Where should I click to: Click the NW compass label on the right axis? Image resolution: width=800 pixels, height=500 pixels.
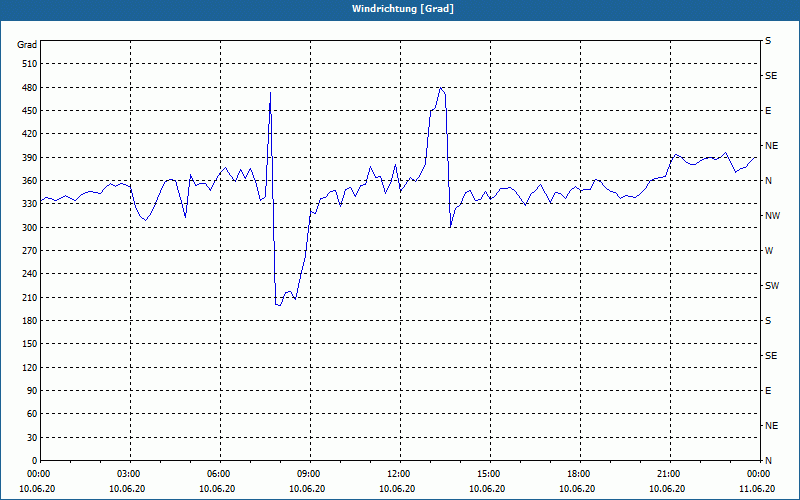[x=772, y=216]
